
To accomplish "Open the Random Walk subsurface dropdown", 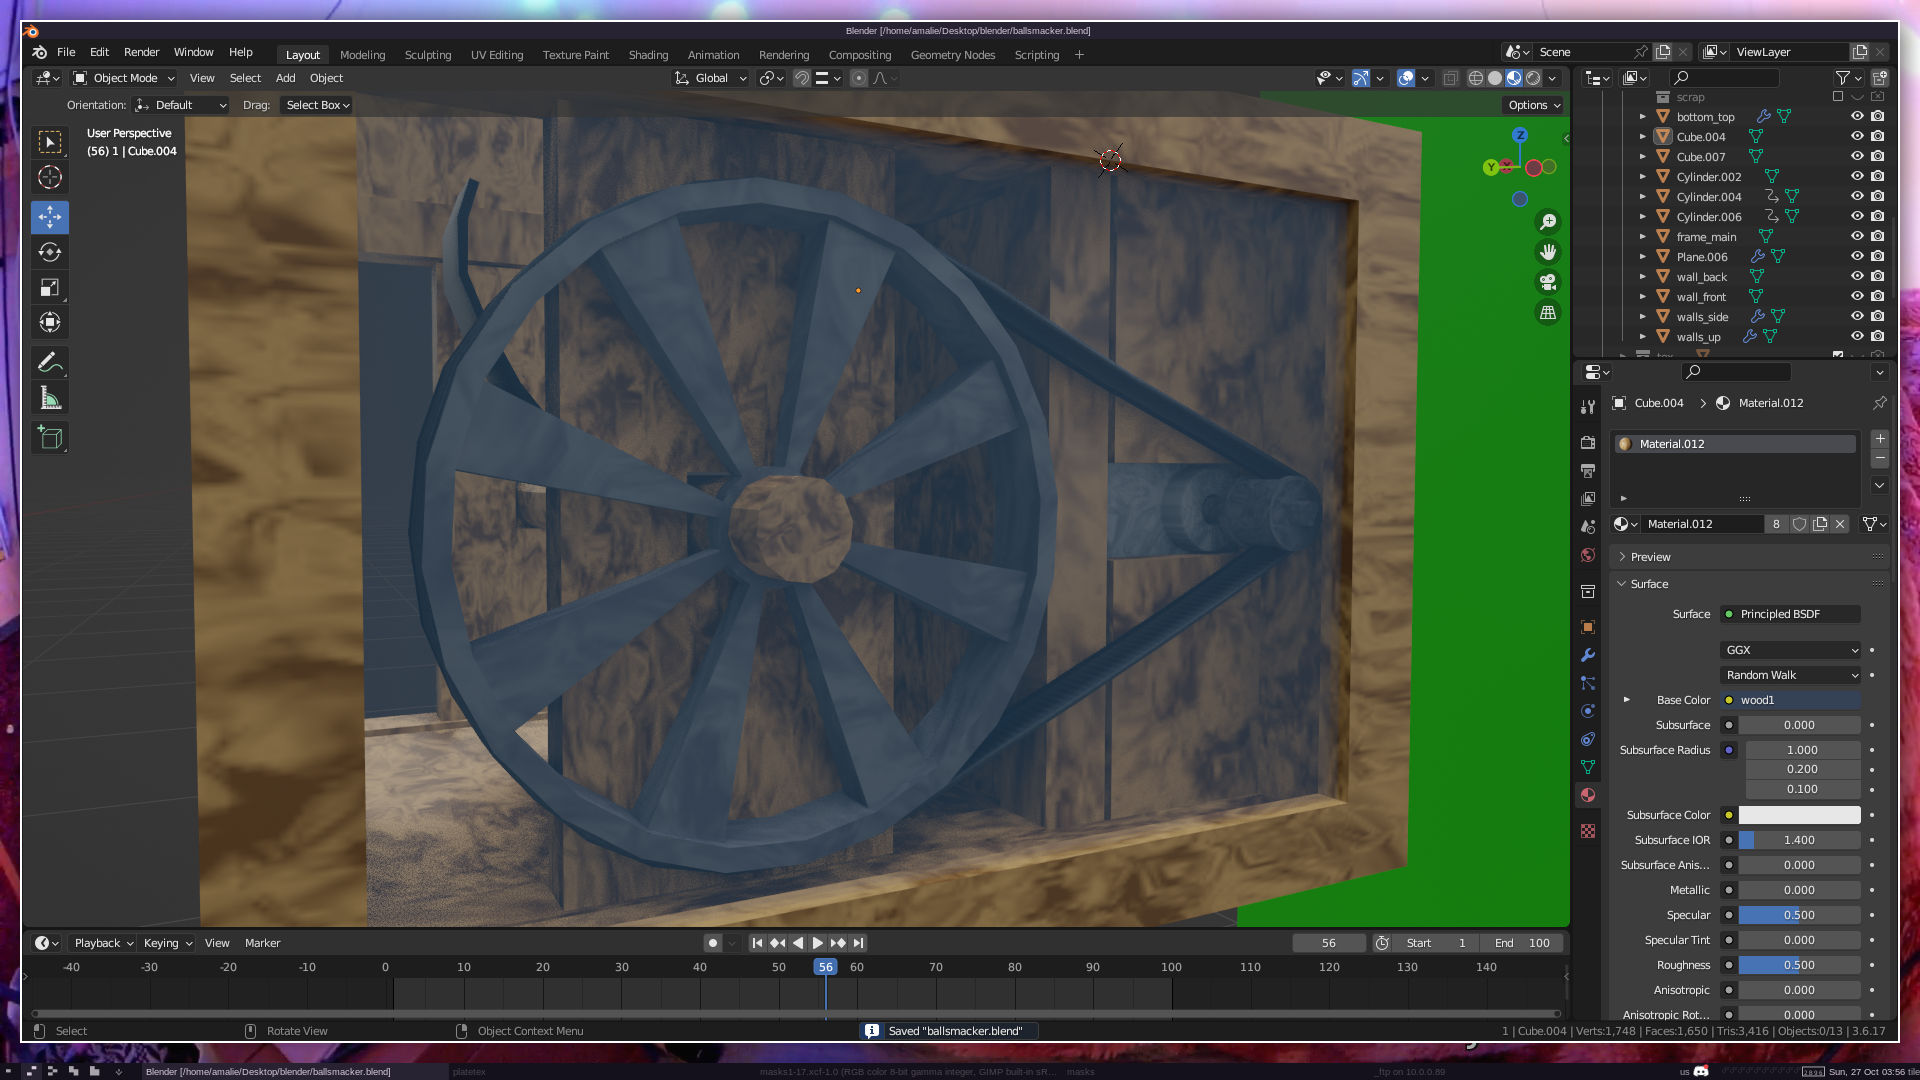I will 1790,675.
